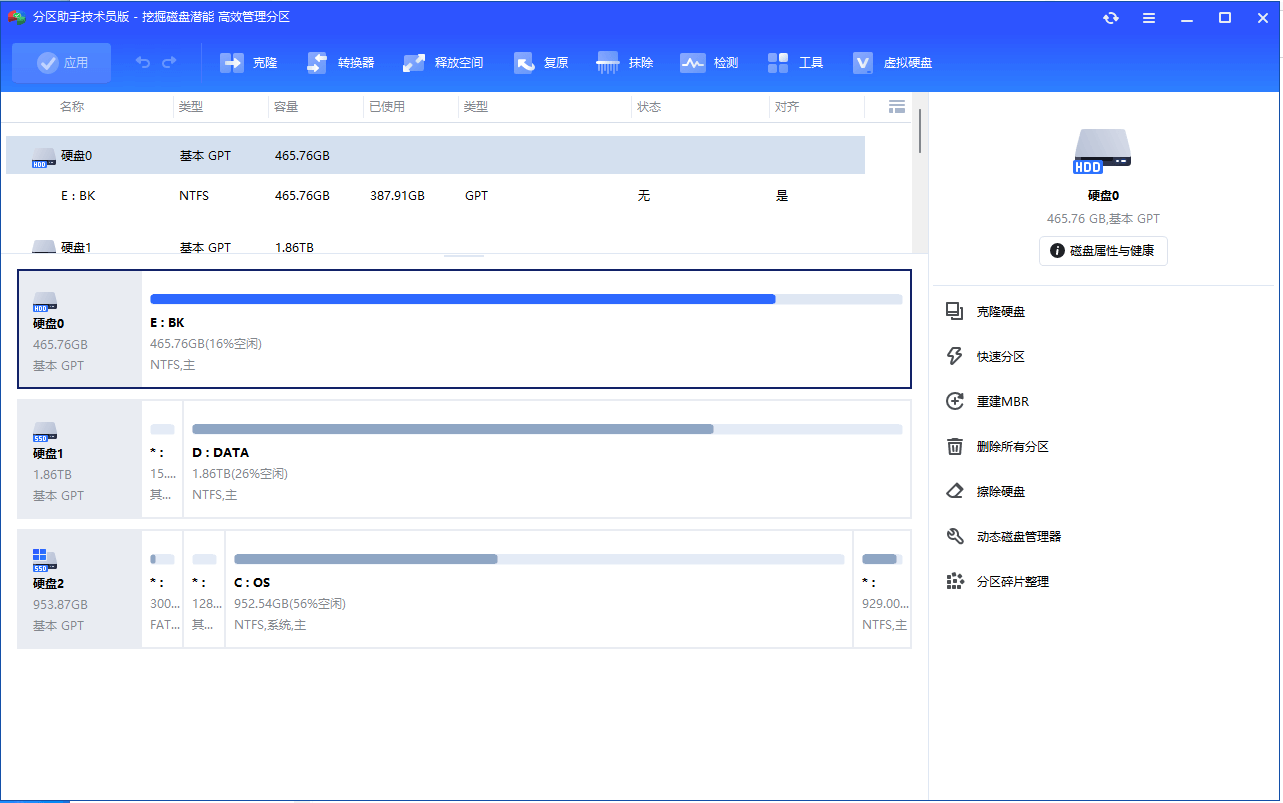Open the Tools (工具) menu icon
Screen dimensions: 1283x803
tap(779, 63)
